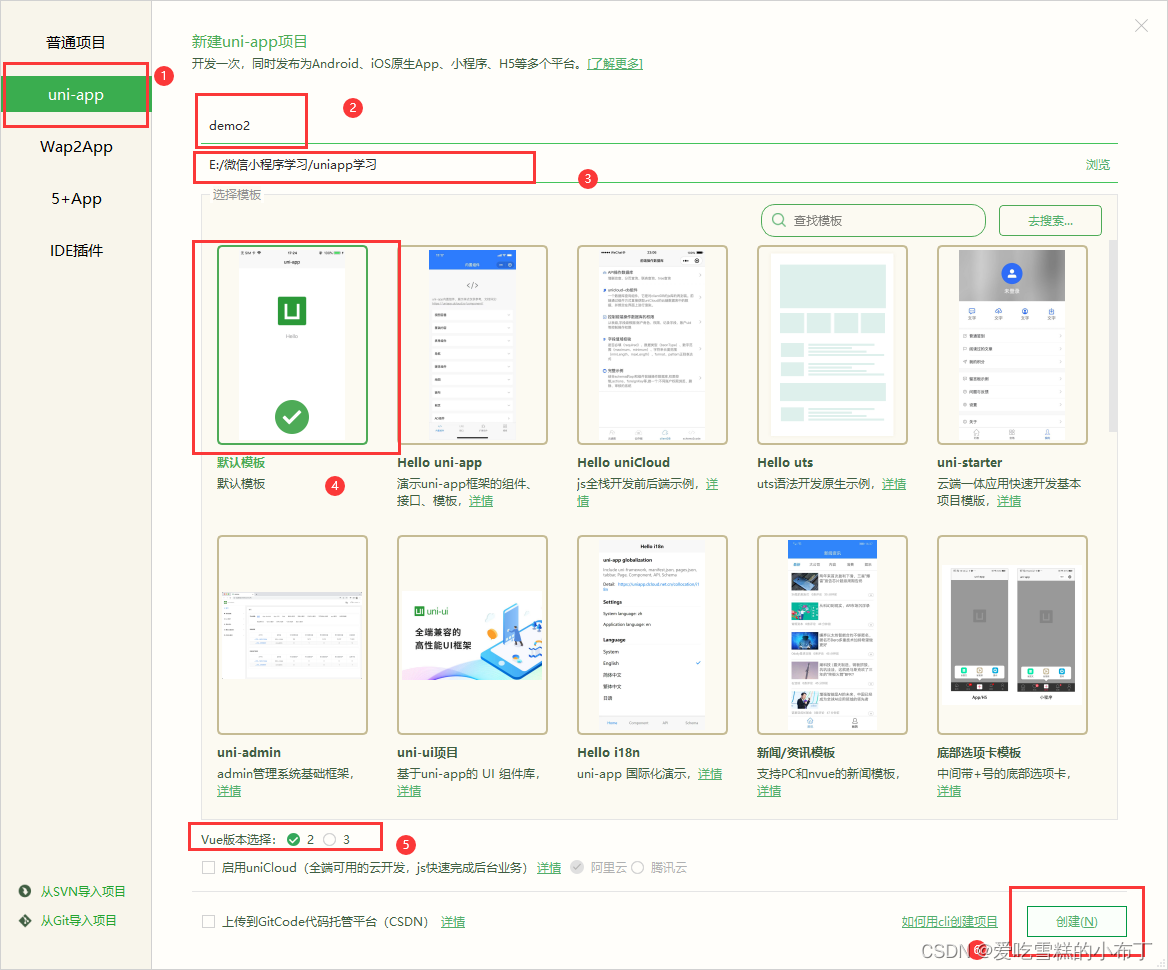The image size is (1168, 970).
Task: Select the Hello uni-app template thumbnail
Action: click(472, 345)
